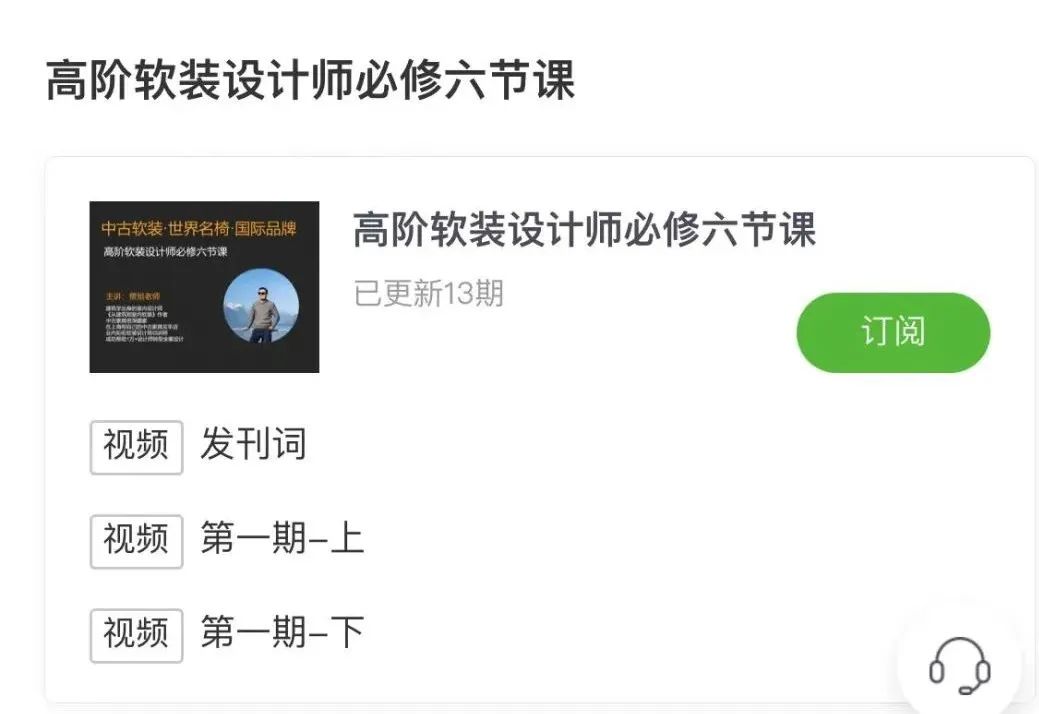Click the 视频 tag beside 发刊词
Screen dimensions: 1039x714
[x=137, y=447]
